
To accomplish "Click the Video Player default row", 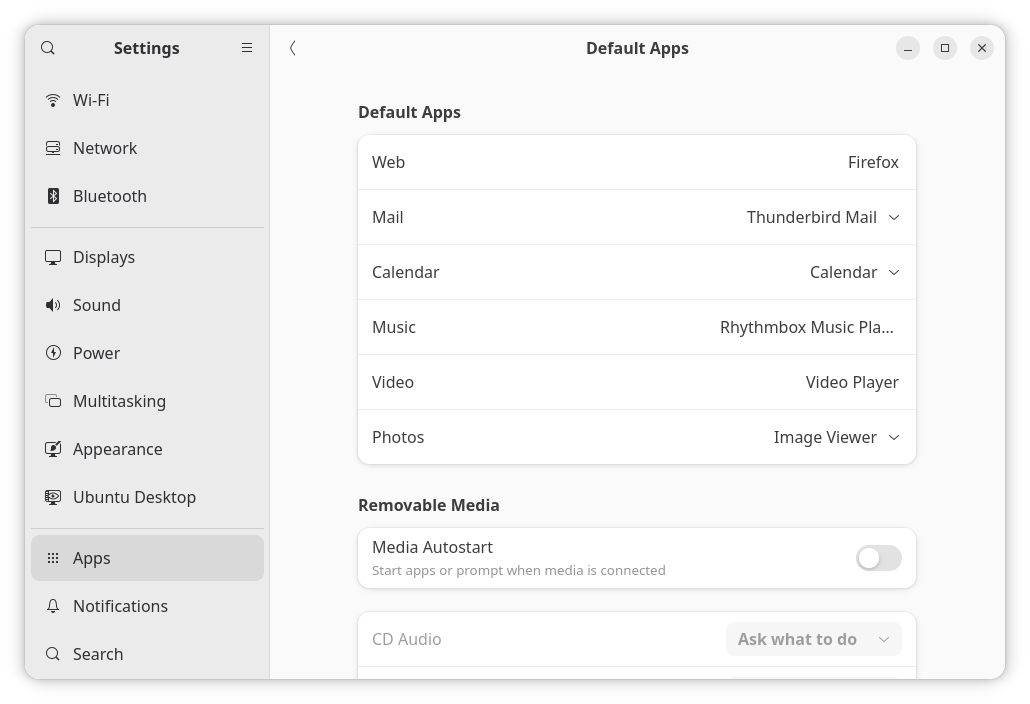I will click(x=636, y=382).
